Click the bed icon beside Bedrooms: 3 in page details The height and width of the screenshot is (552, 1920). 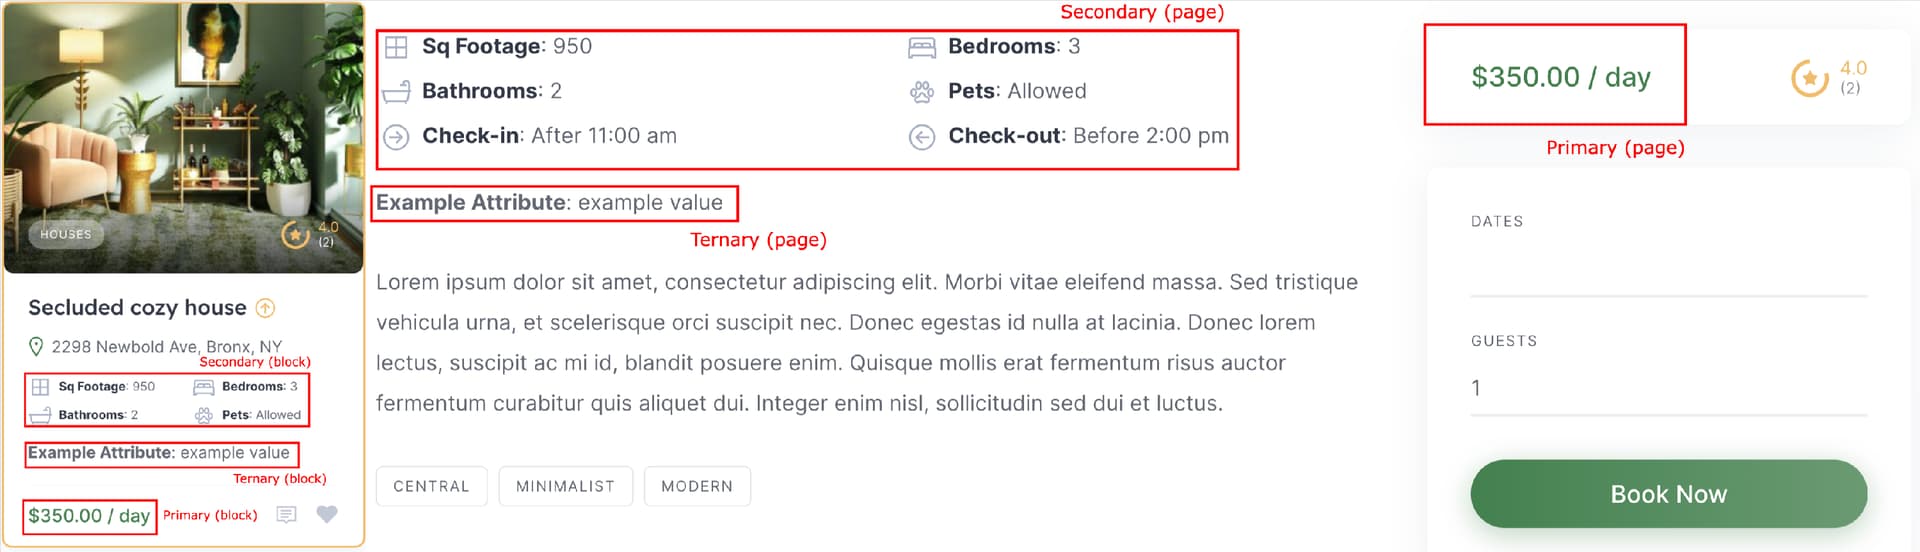[x=921, y=47]
